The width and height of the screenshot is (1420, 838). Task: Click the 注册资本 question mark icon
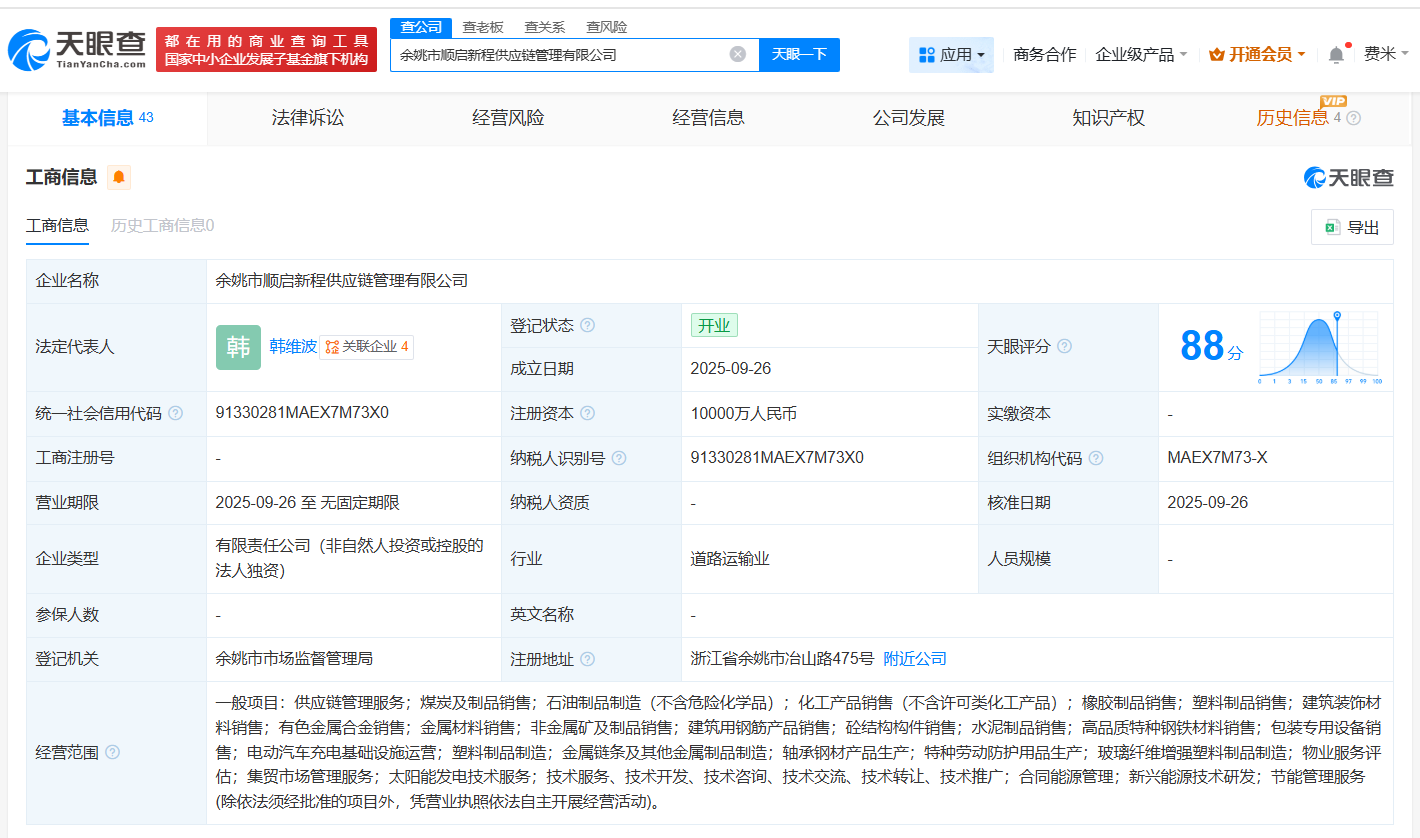tap(587, 413)
